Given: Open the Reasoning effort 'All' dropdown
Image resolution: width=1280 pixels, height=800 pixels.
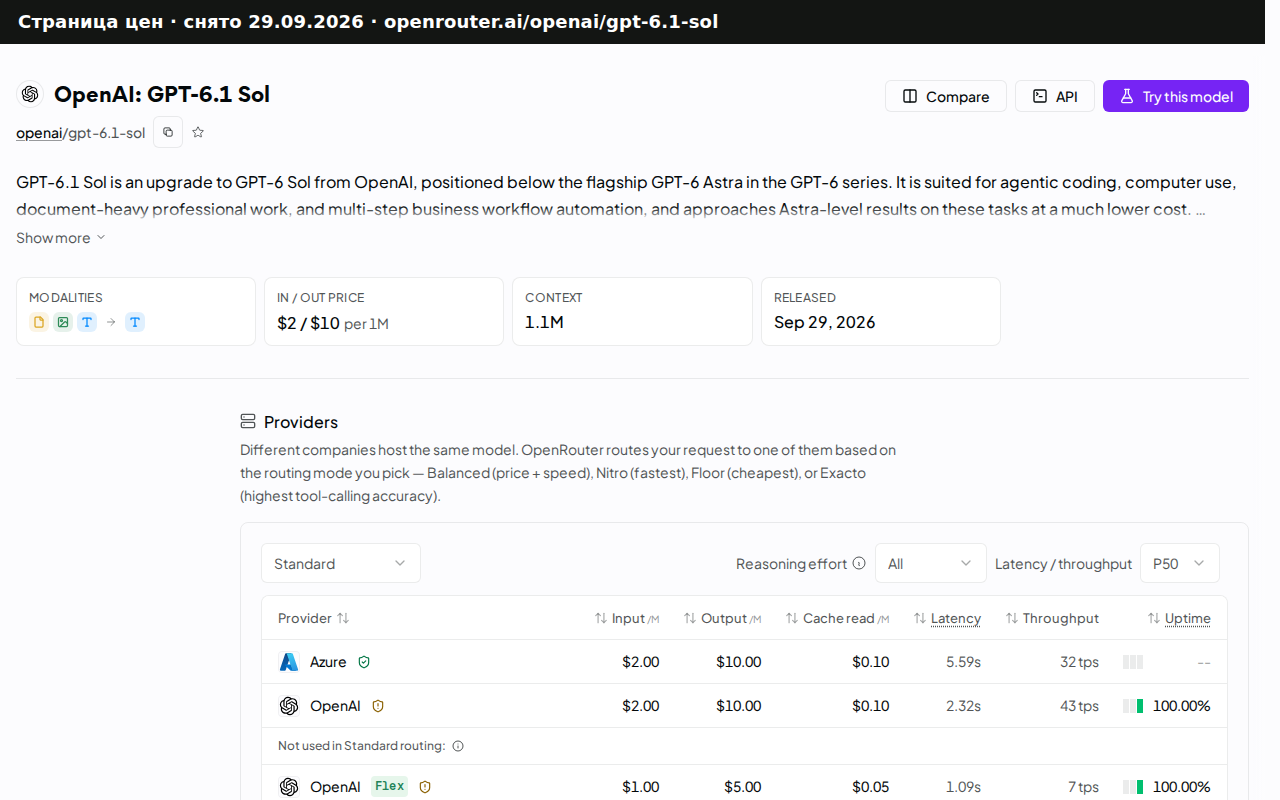Looking at the screenshot, I should tap(931, 563).
